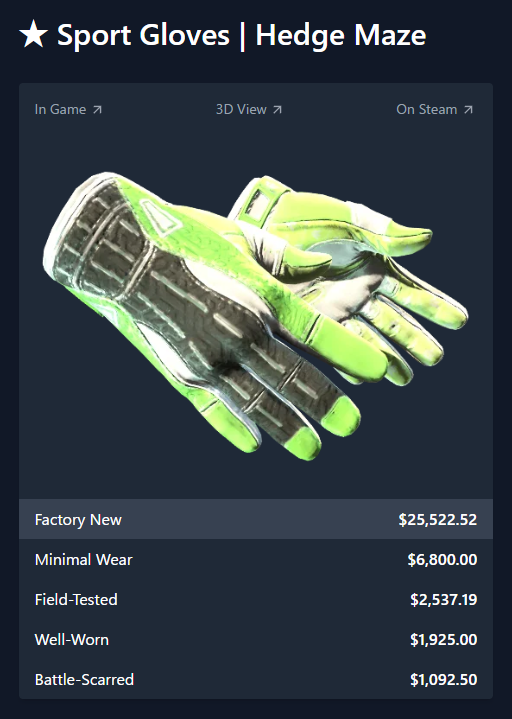This screenshot has height=719, width=512.
Task: Click the star icon before Sport Gloves
Action: point(33,34)
